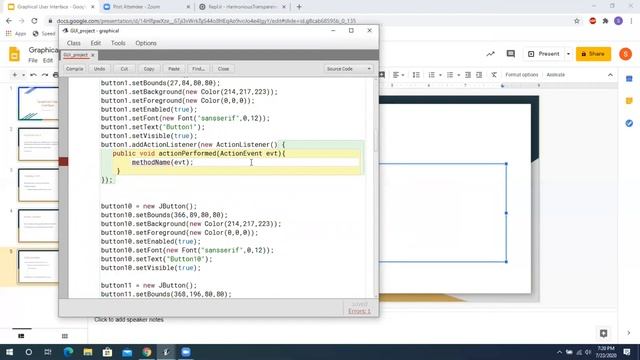Place cursor on methodName(evt); line

[162, 162]
